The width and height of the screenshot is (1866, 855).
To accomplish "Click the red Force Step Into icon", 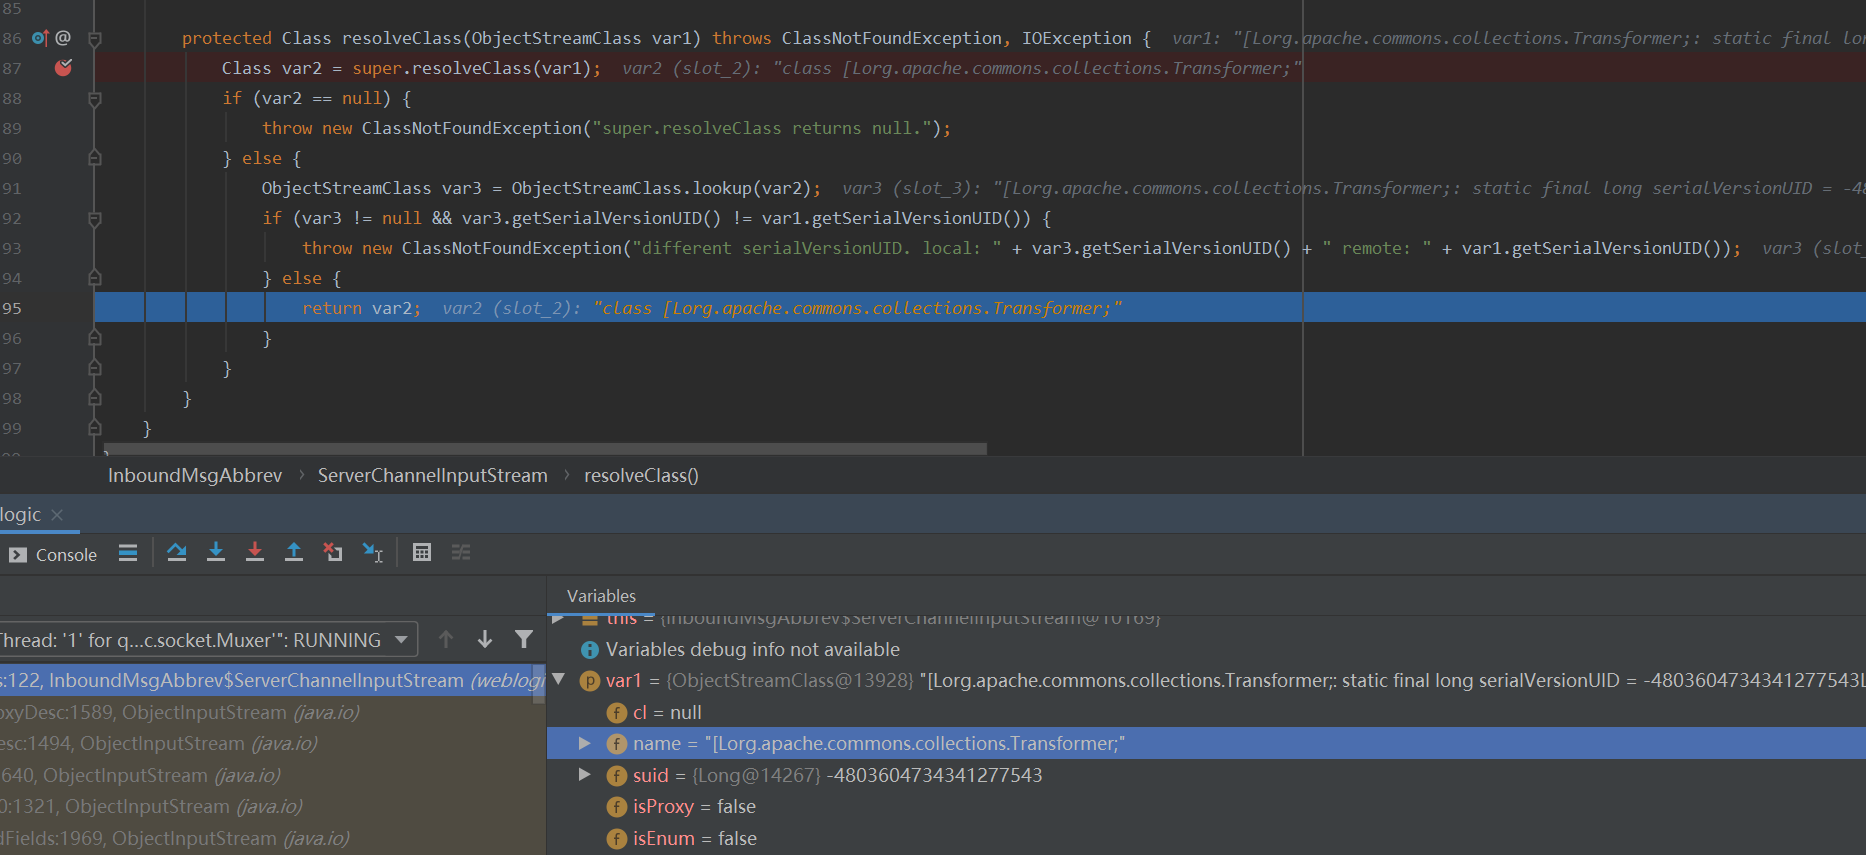I will (x=255, y=553).
